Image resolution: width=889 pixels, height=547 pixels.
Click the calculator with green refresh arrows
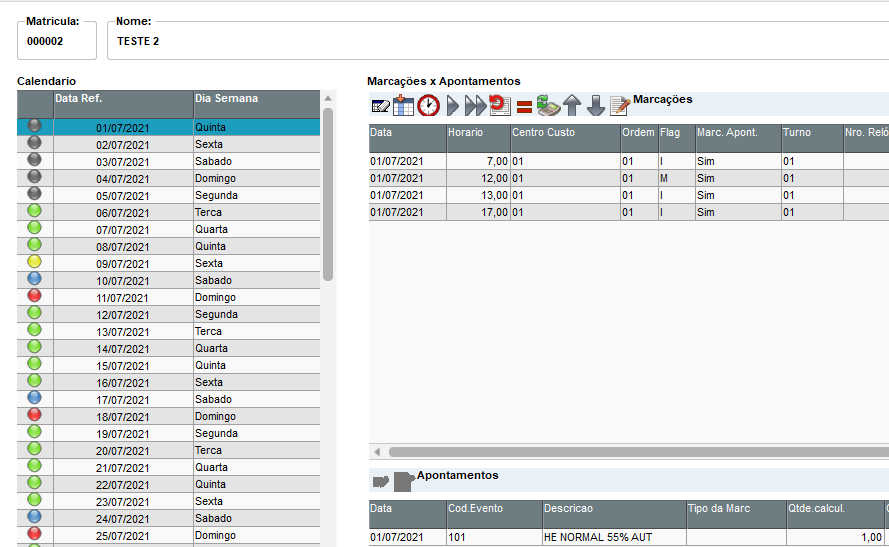tap(548, 105)
